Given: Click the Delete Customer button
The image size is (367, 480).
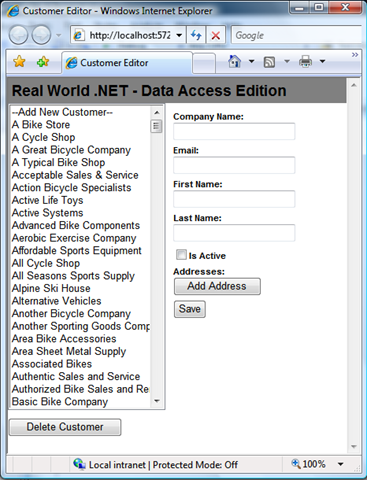Looking at the screenshot, I should (x=65, y=427).
